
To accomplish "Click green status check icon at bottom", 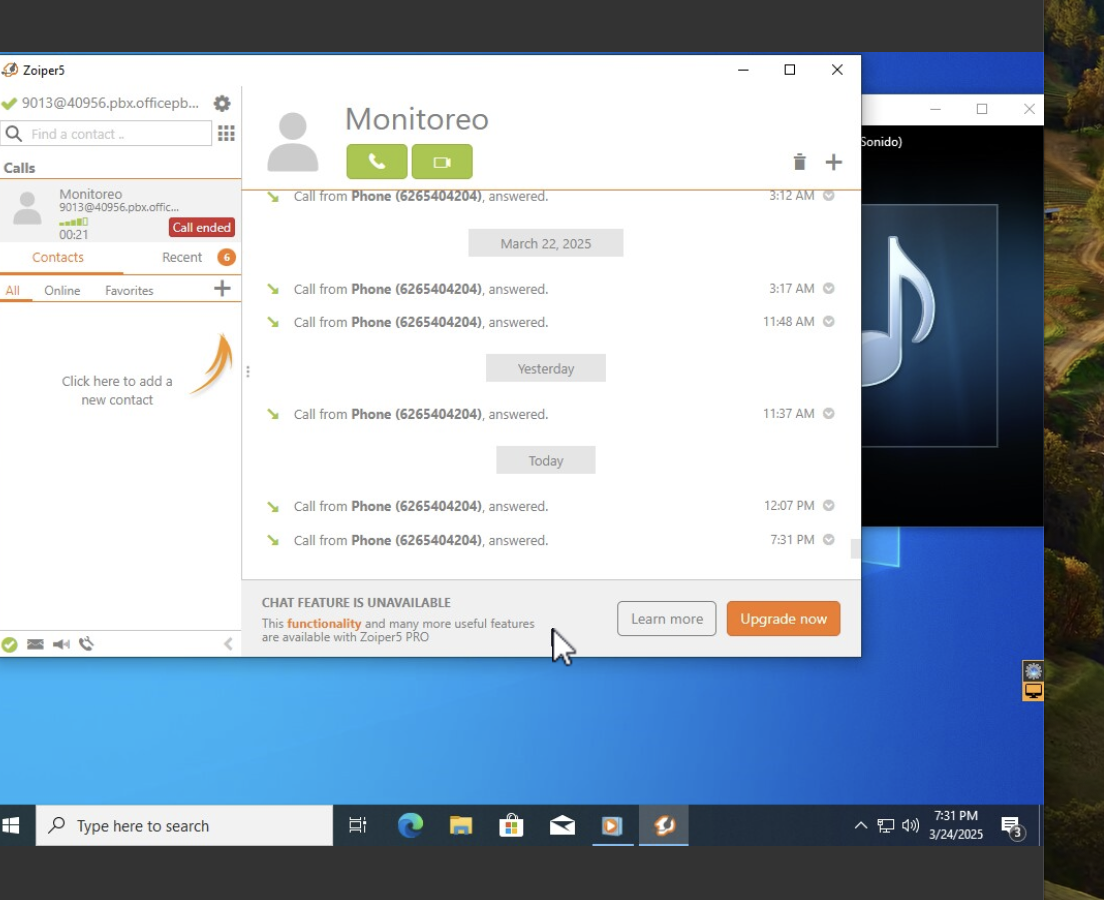I will (x=9, y=644).
